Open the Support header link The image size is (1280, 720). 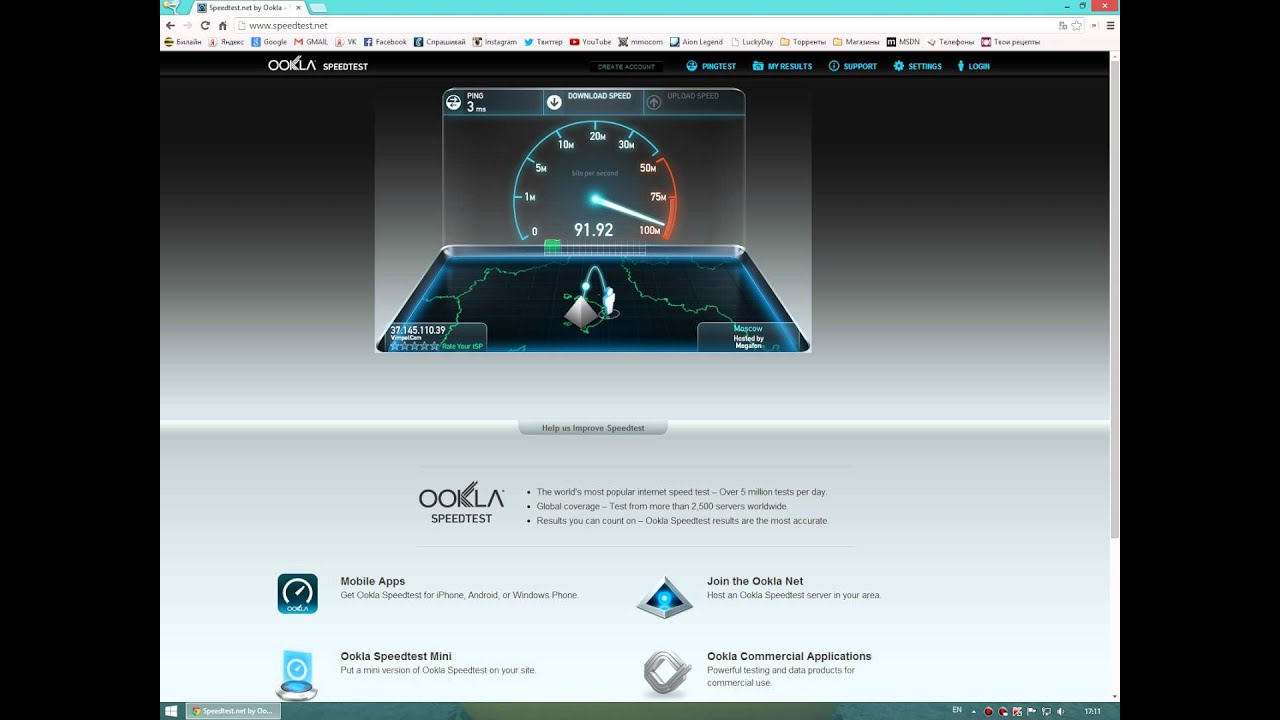click(852, 66)
